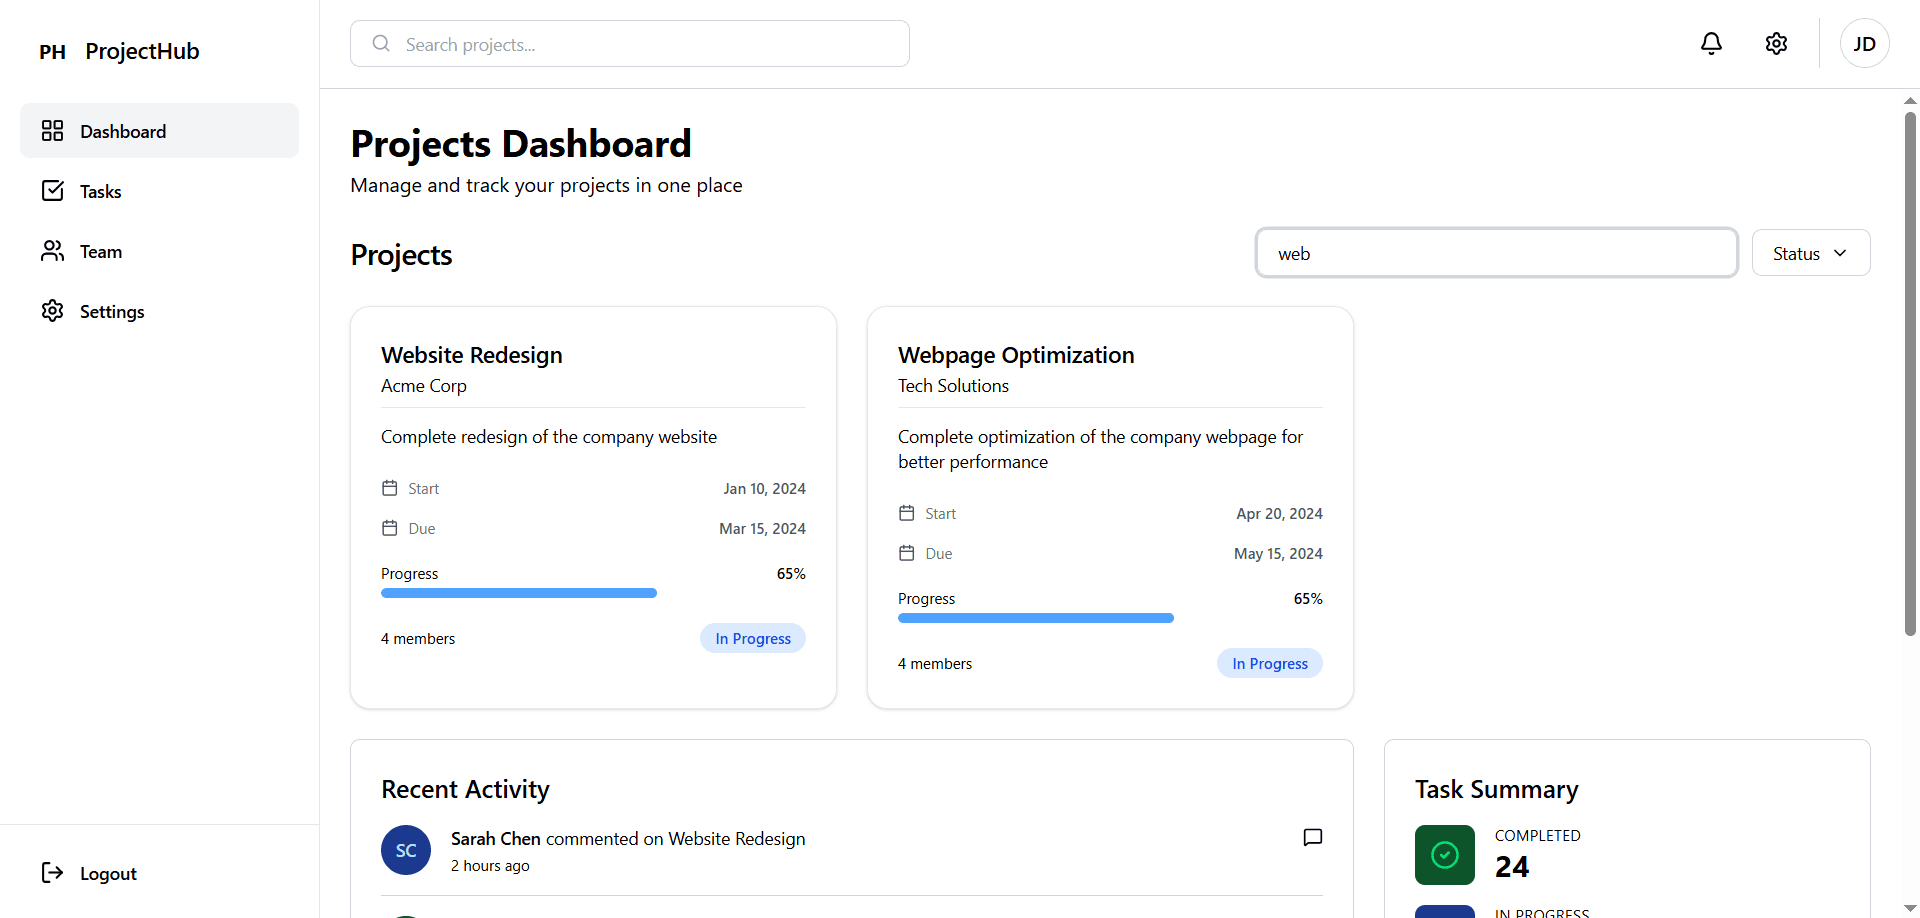Click the PH logo mark
The image size is (1920, 918).
52,52
